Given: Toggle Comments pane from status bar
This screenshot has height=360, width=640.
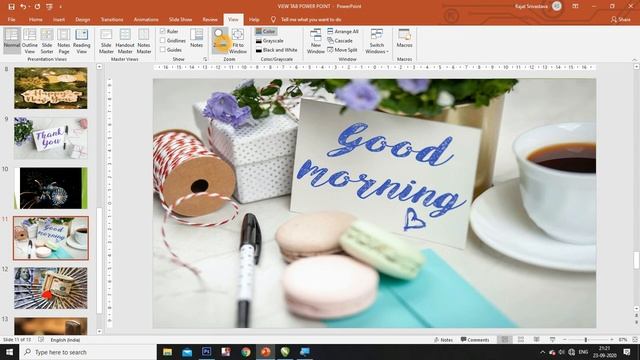Looking at the screenshot, I should coord(475,340).
